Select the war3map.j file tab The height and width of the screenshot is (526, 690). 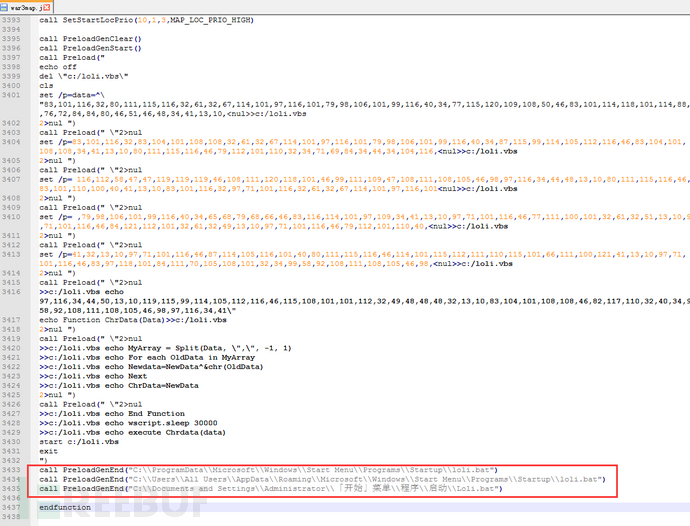tap(26, 7)
